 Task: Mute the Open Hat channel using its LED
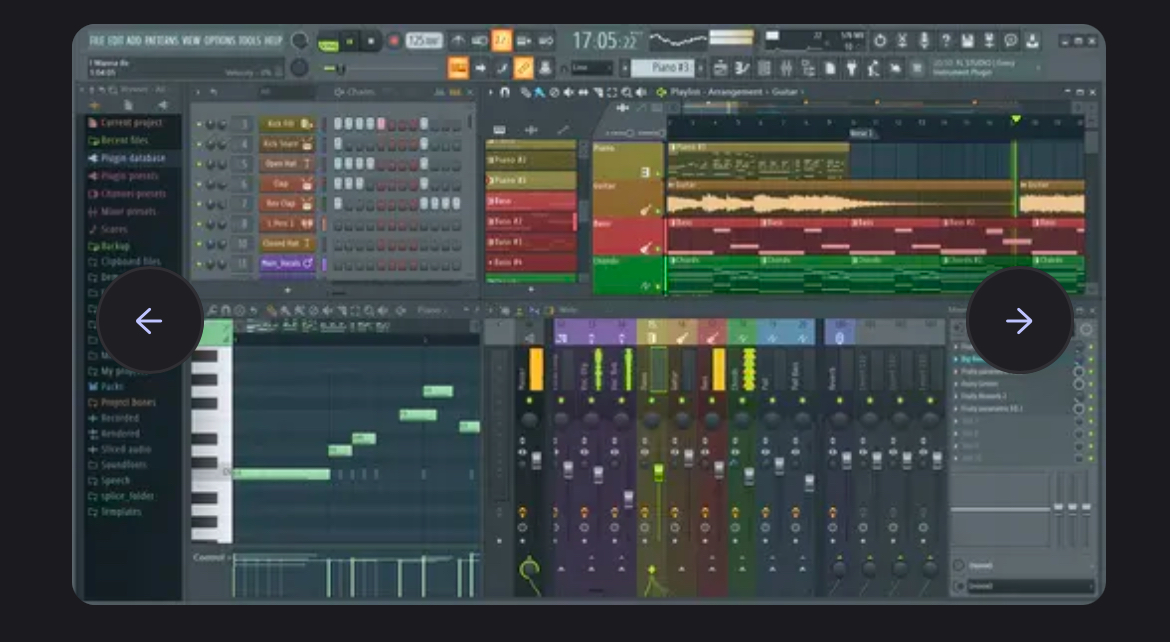198,164
